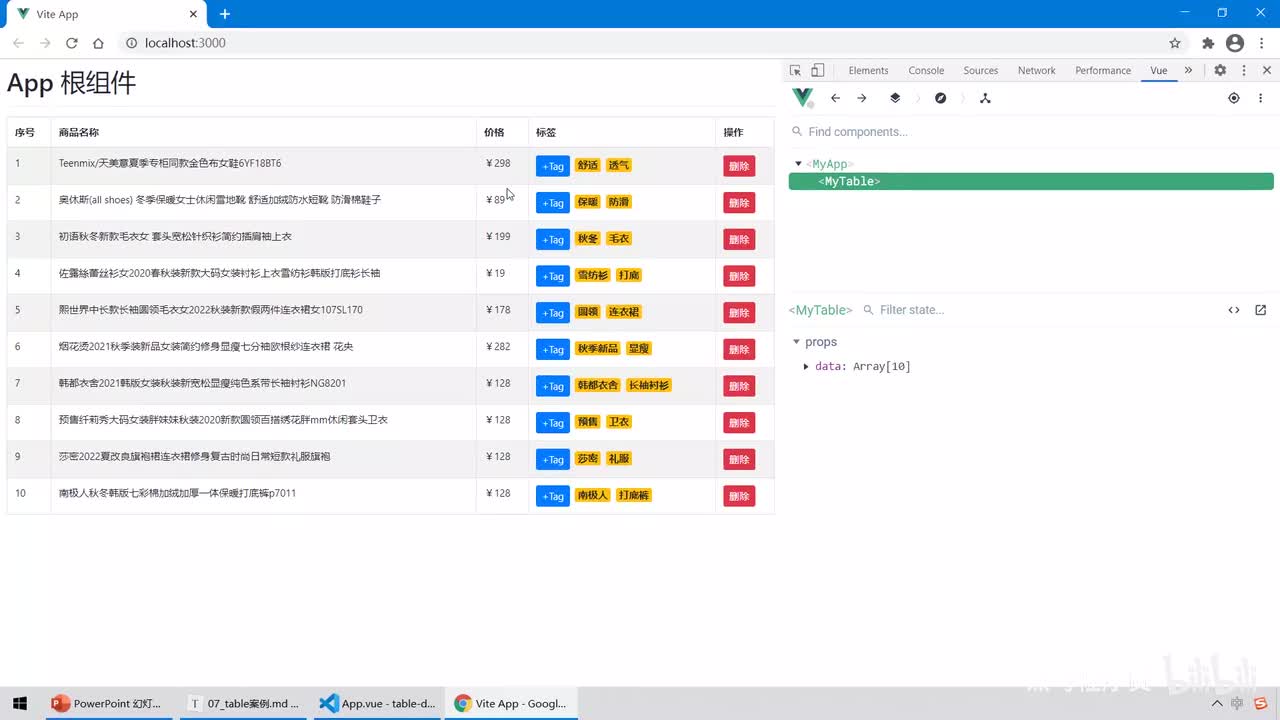
Task: Close the Vite App tab
Action: coord(193,14)
